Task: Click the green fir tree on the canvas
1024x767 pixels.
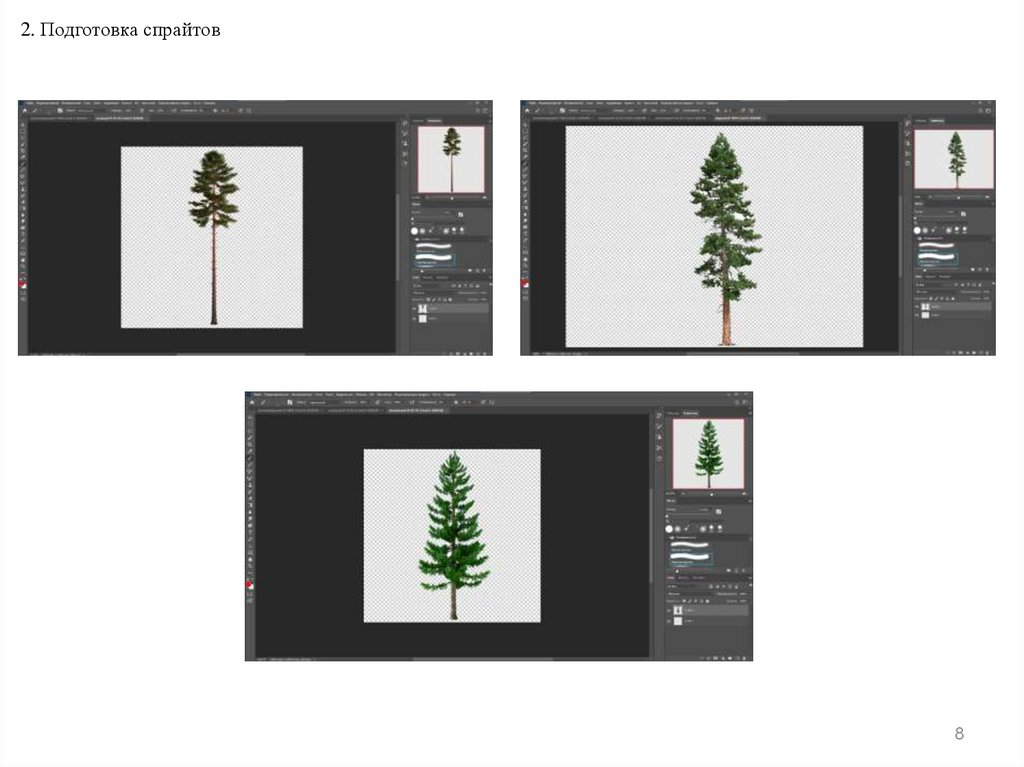Action: [453, 534]
